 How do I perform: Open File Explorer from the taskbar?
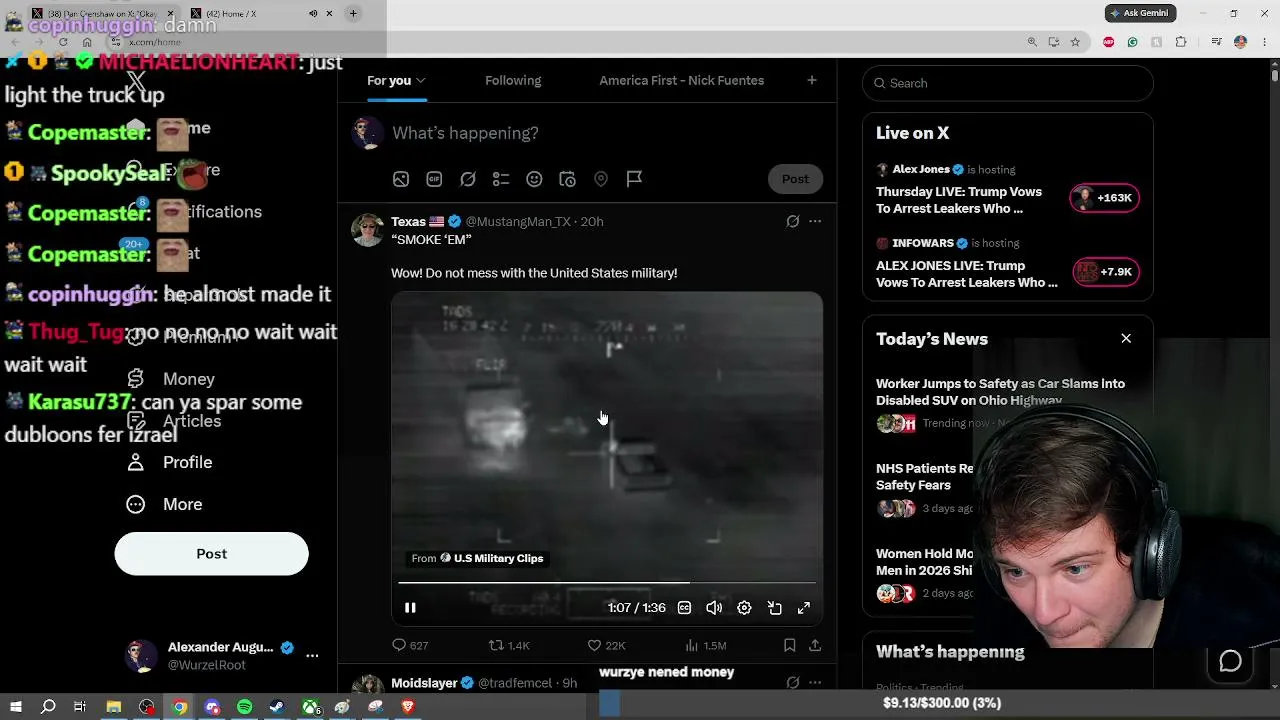tap(114, 707)
